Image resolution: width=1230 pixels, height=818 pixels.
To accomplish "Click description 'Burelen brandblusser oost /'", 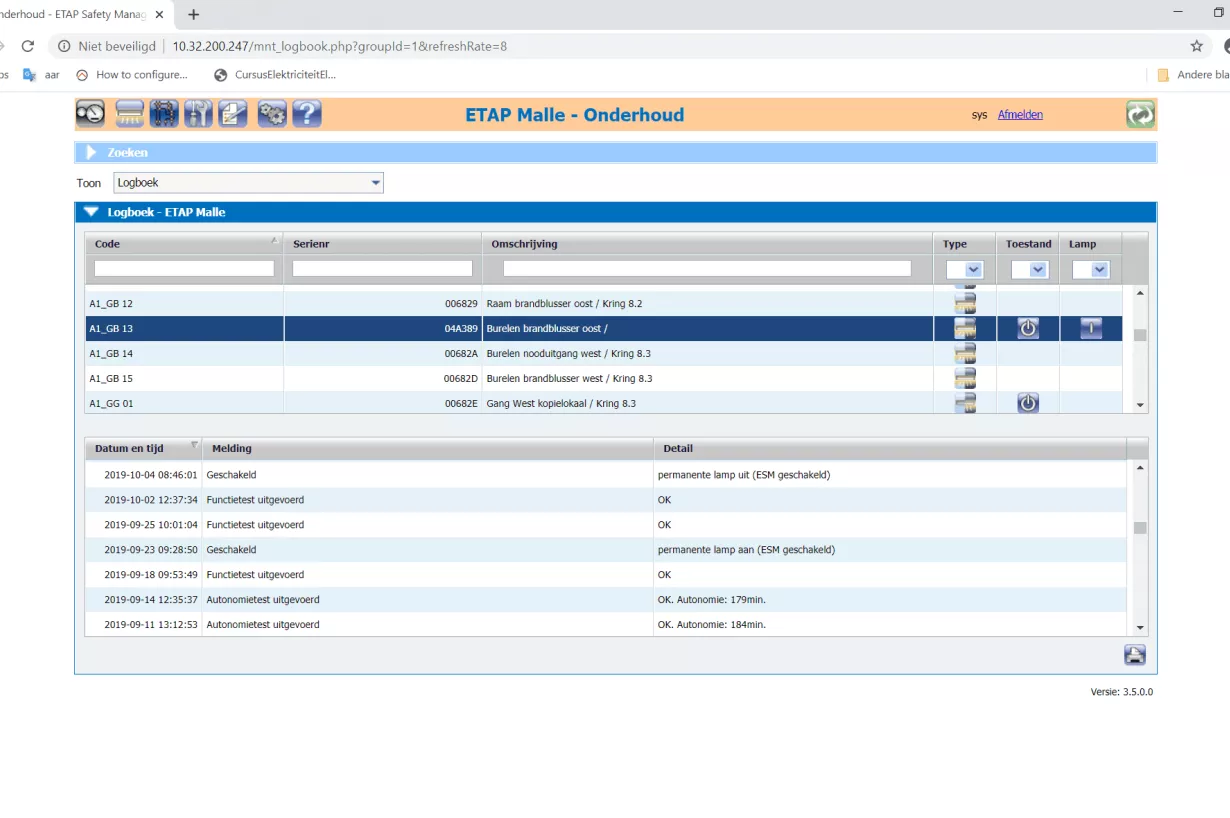I will (x=547, y=329).
